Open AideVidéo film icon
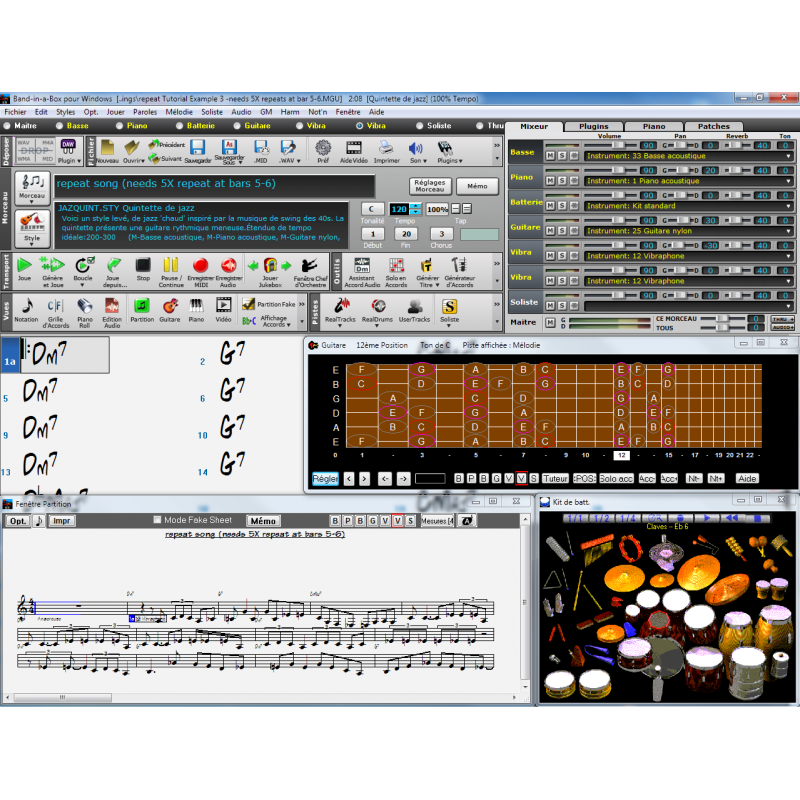The height and width of the screenshot is (800, 800). coord(354,148)
